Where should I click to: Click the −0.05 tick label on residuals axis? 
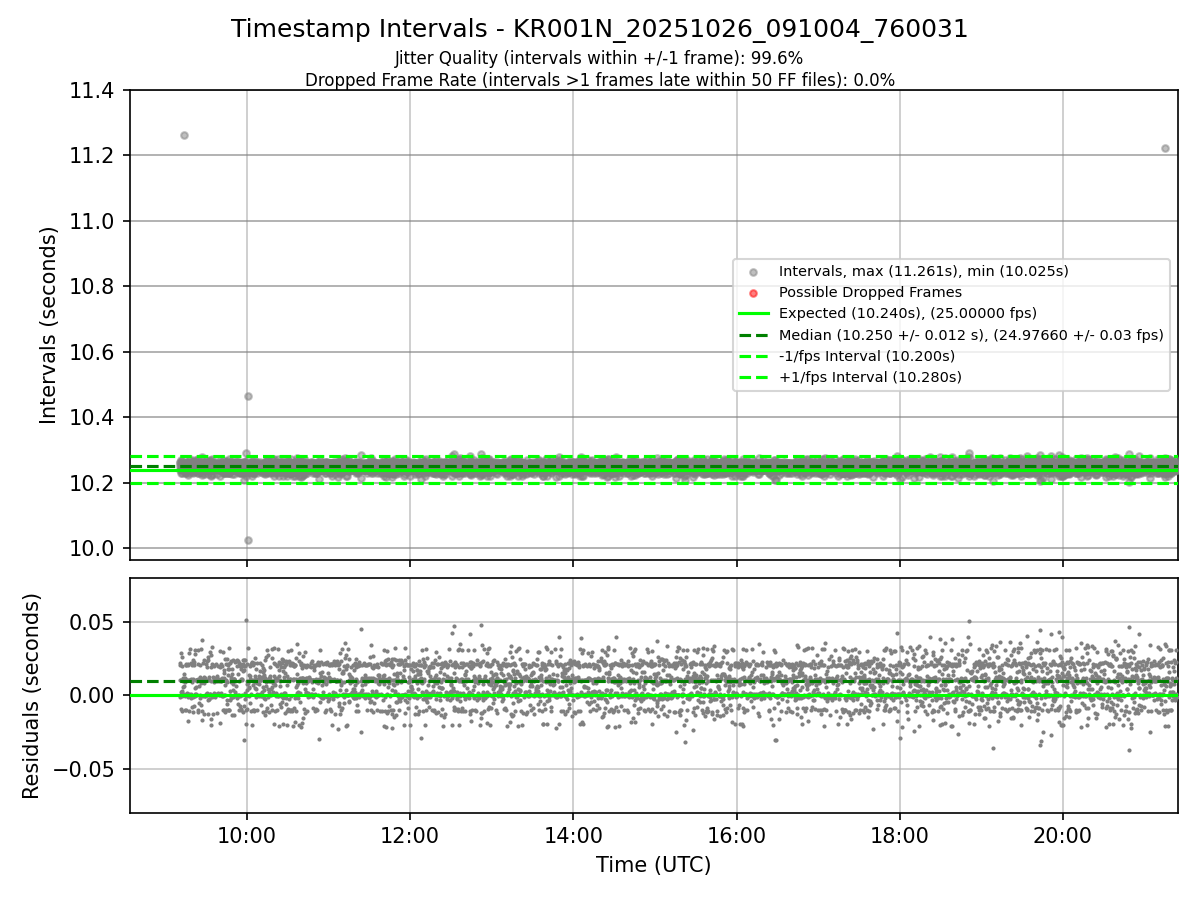(x=86, y=769)
